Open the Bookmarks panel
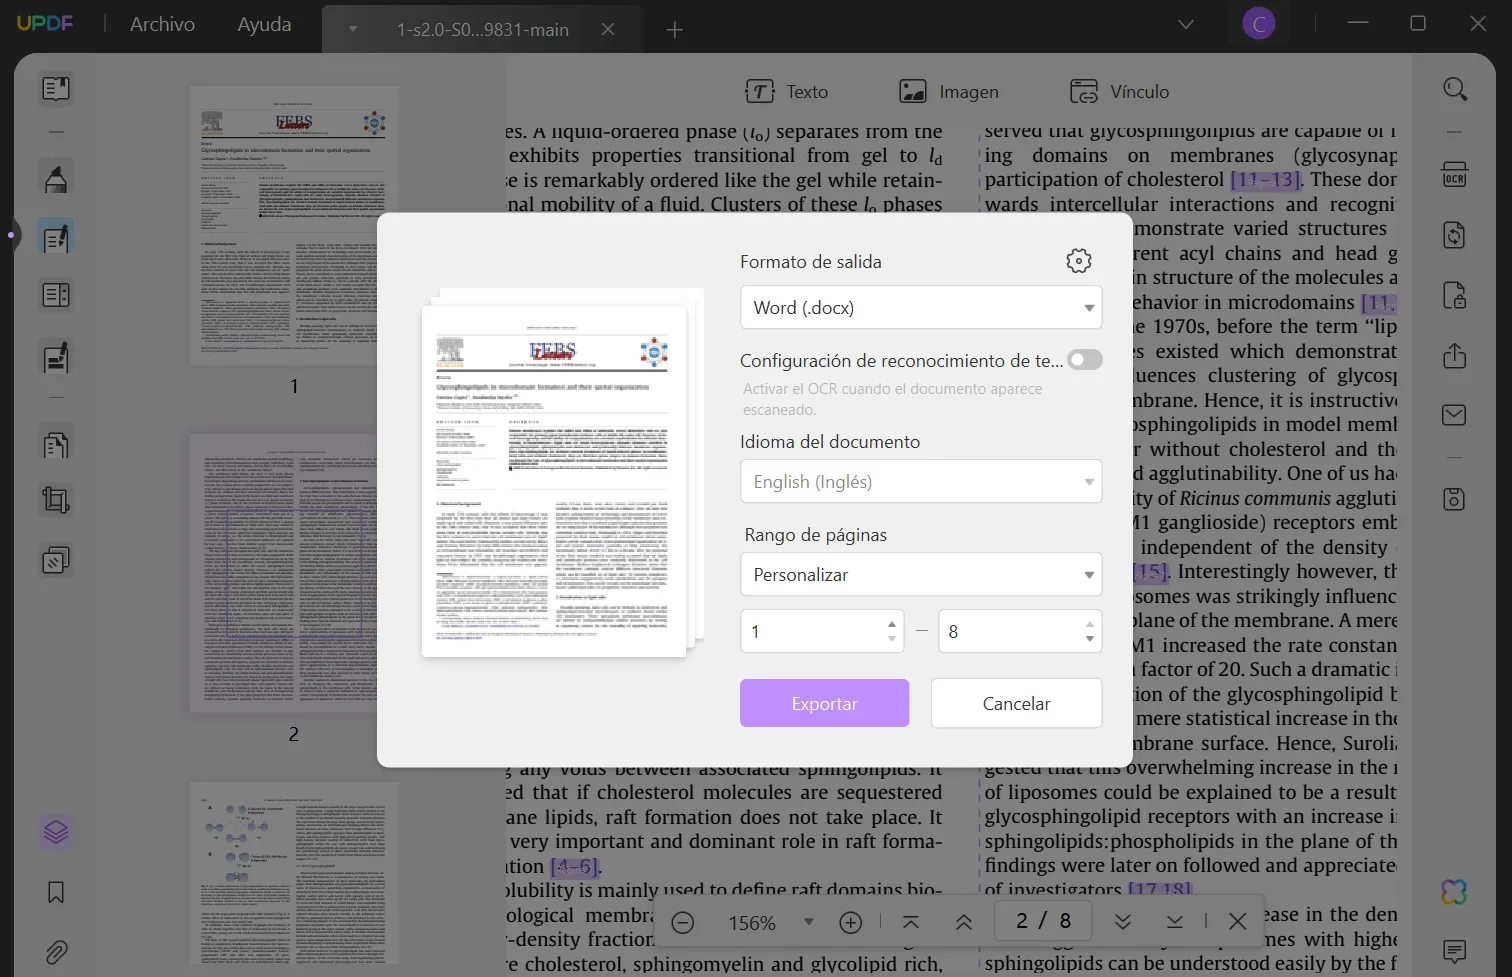1512x977 pixels. pos(56,892)
